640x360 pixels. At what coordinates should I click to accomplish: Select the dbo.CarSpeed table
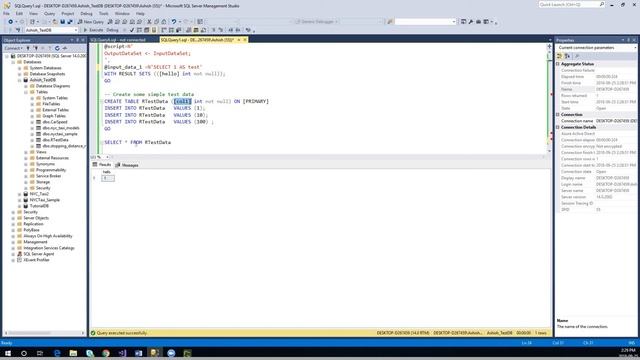[x=55, y=122]
